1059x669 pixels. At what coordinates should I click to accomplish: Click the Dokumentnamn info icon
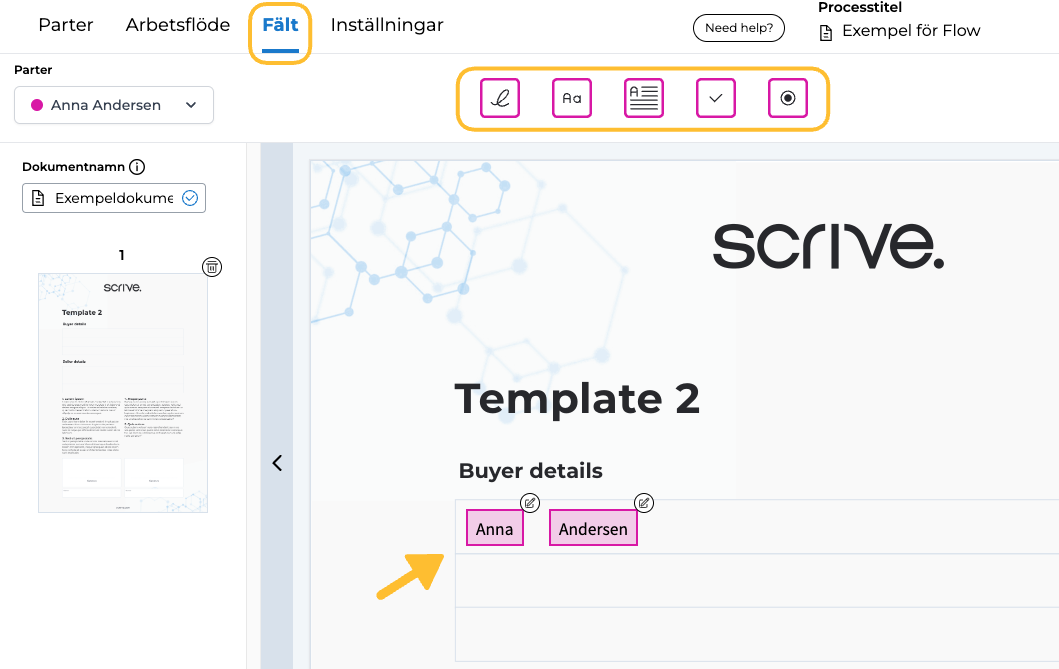pos(137,167)
